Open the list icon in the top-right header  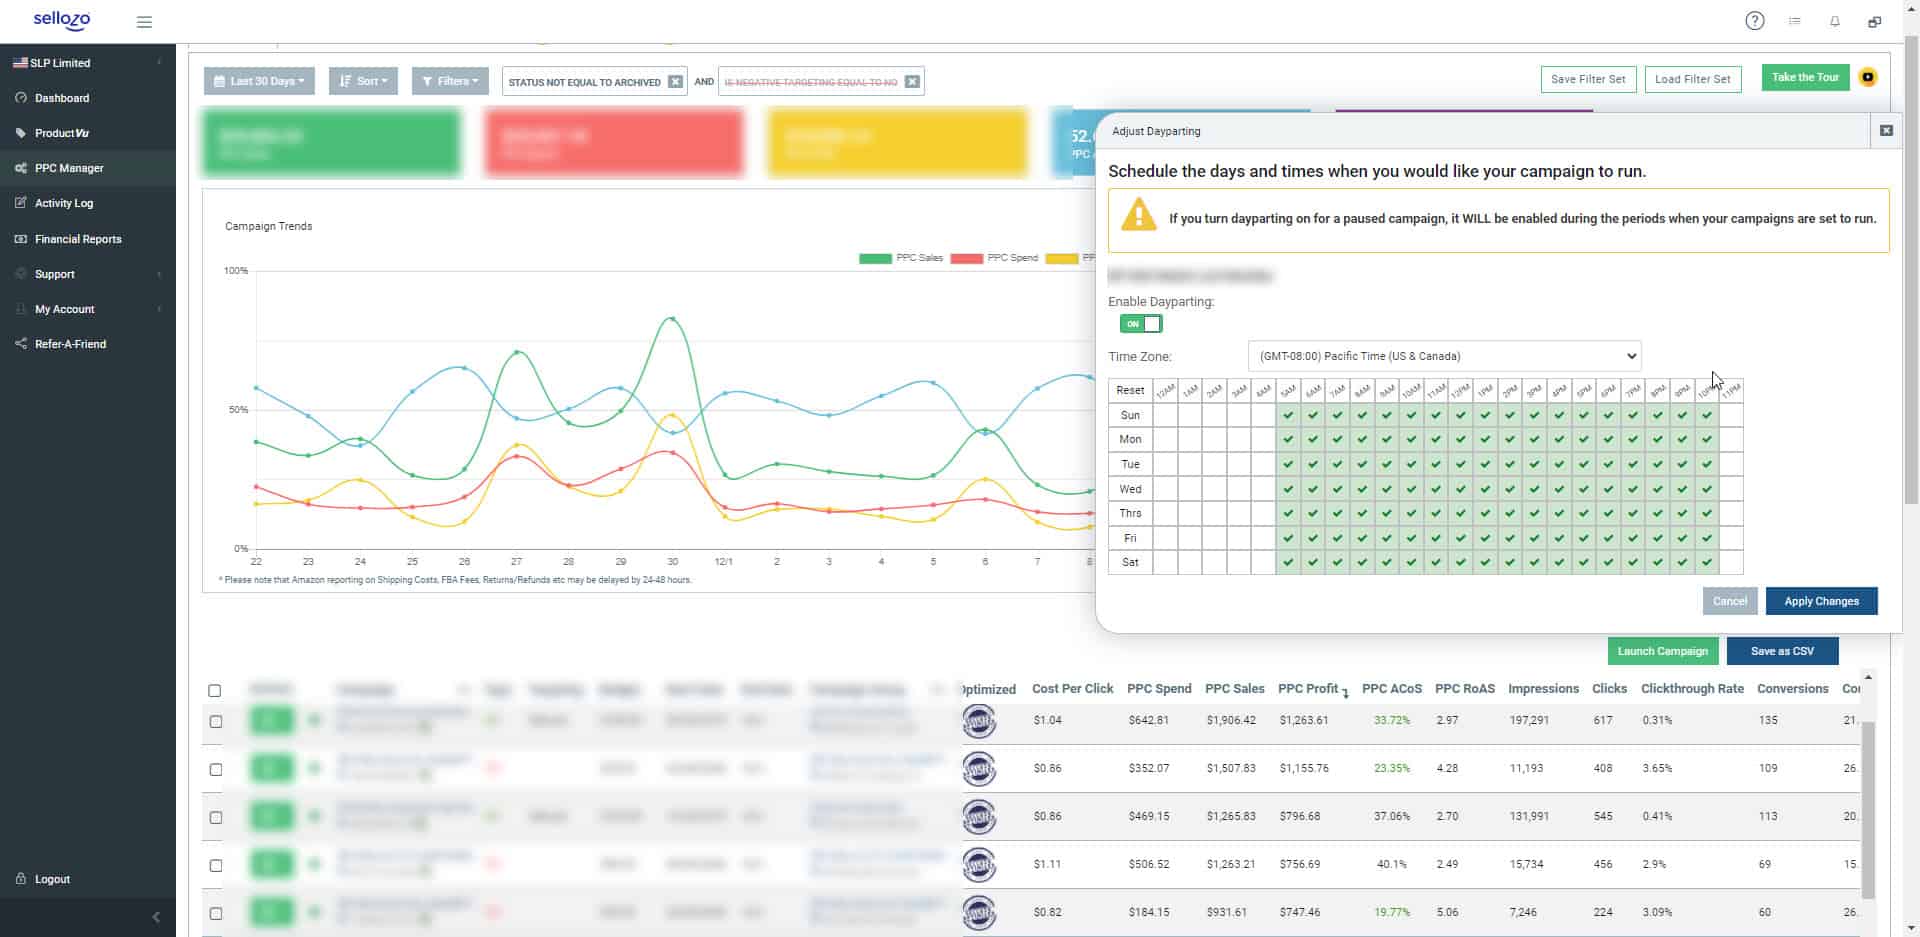(1795, 20)
